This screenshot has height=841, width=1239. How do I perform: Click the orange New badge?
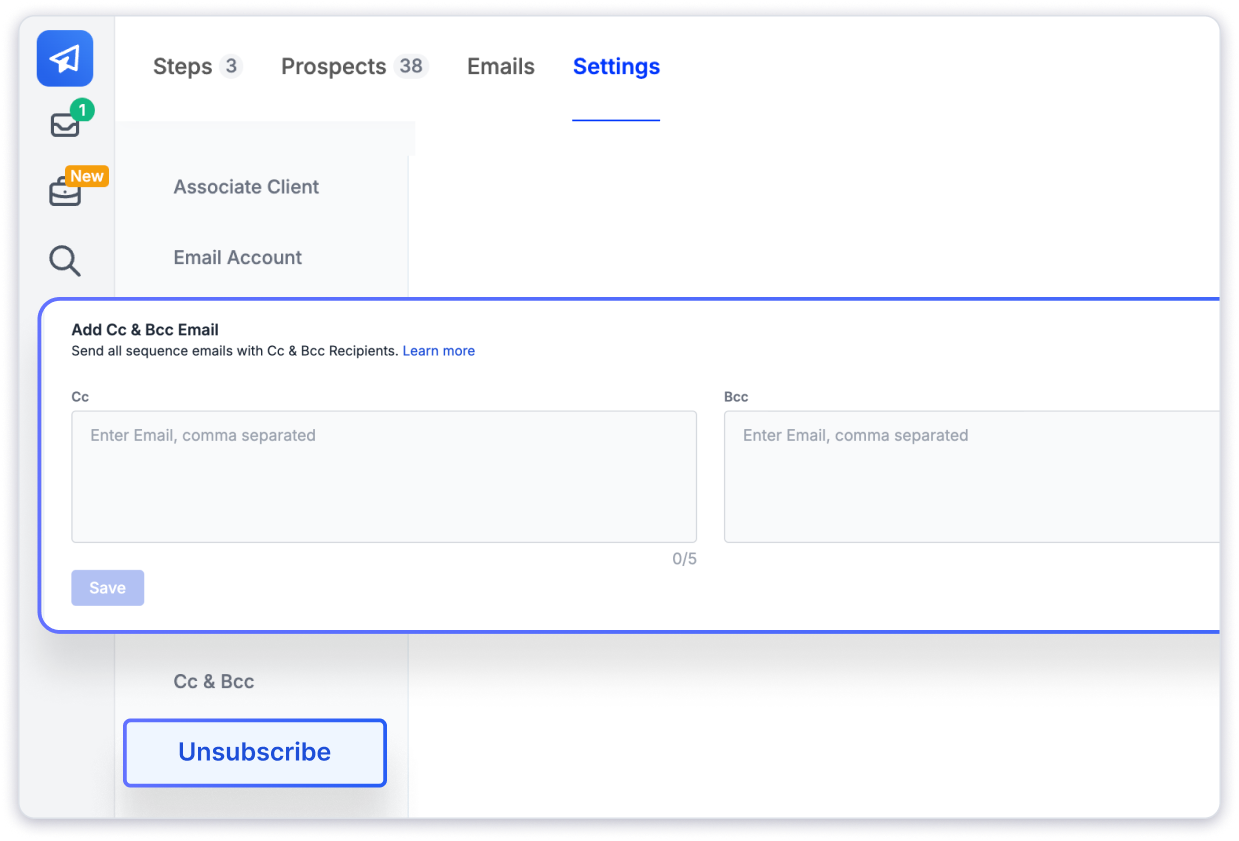(x=86, y=176)
